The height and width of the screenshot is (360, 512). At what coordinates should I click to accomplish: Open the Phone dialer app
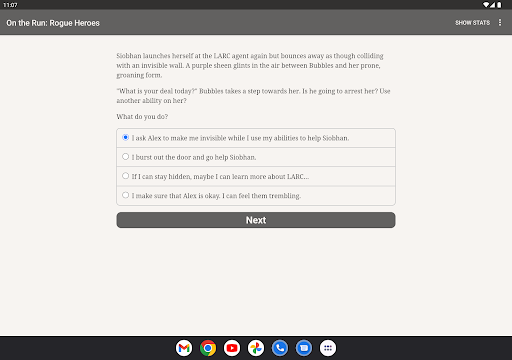280,348
